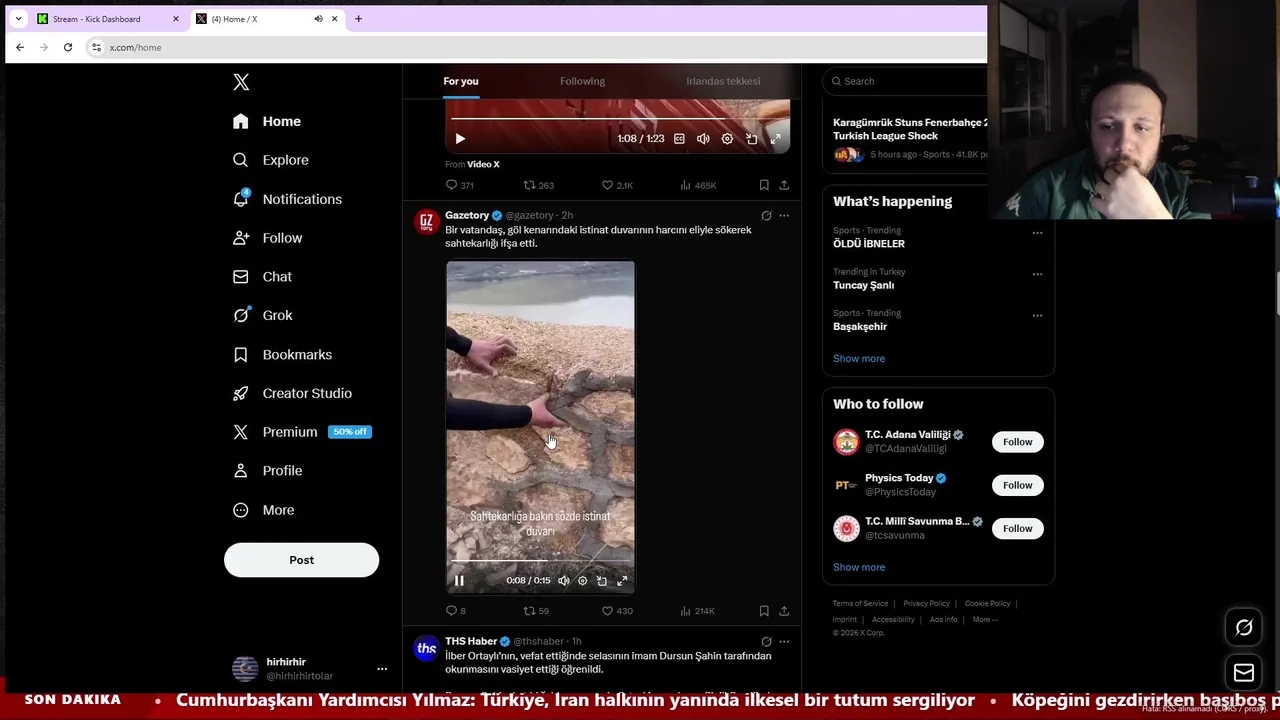
Task: Repost the post with 263 reposts
Action: coord(538,185)
